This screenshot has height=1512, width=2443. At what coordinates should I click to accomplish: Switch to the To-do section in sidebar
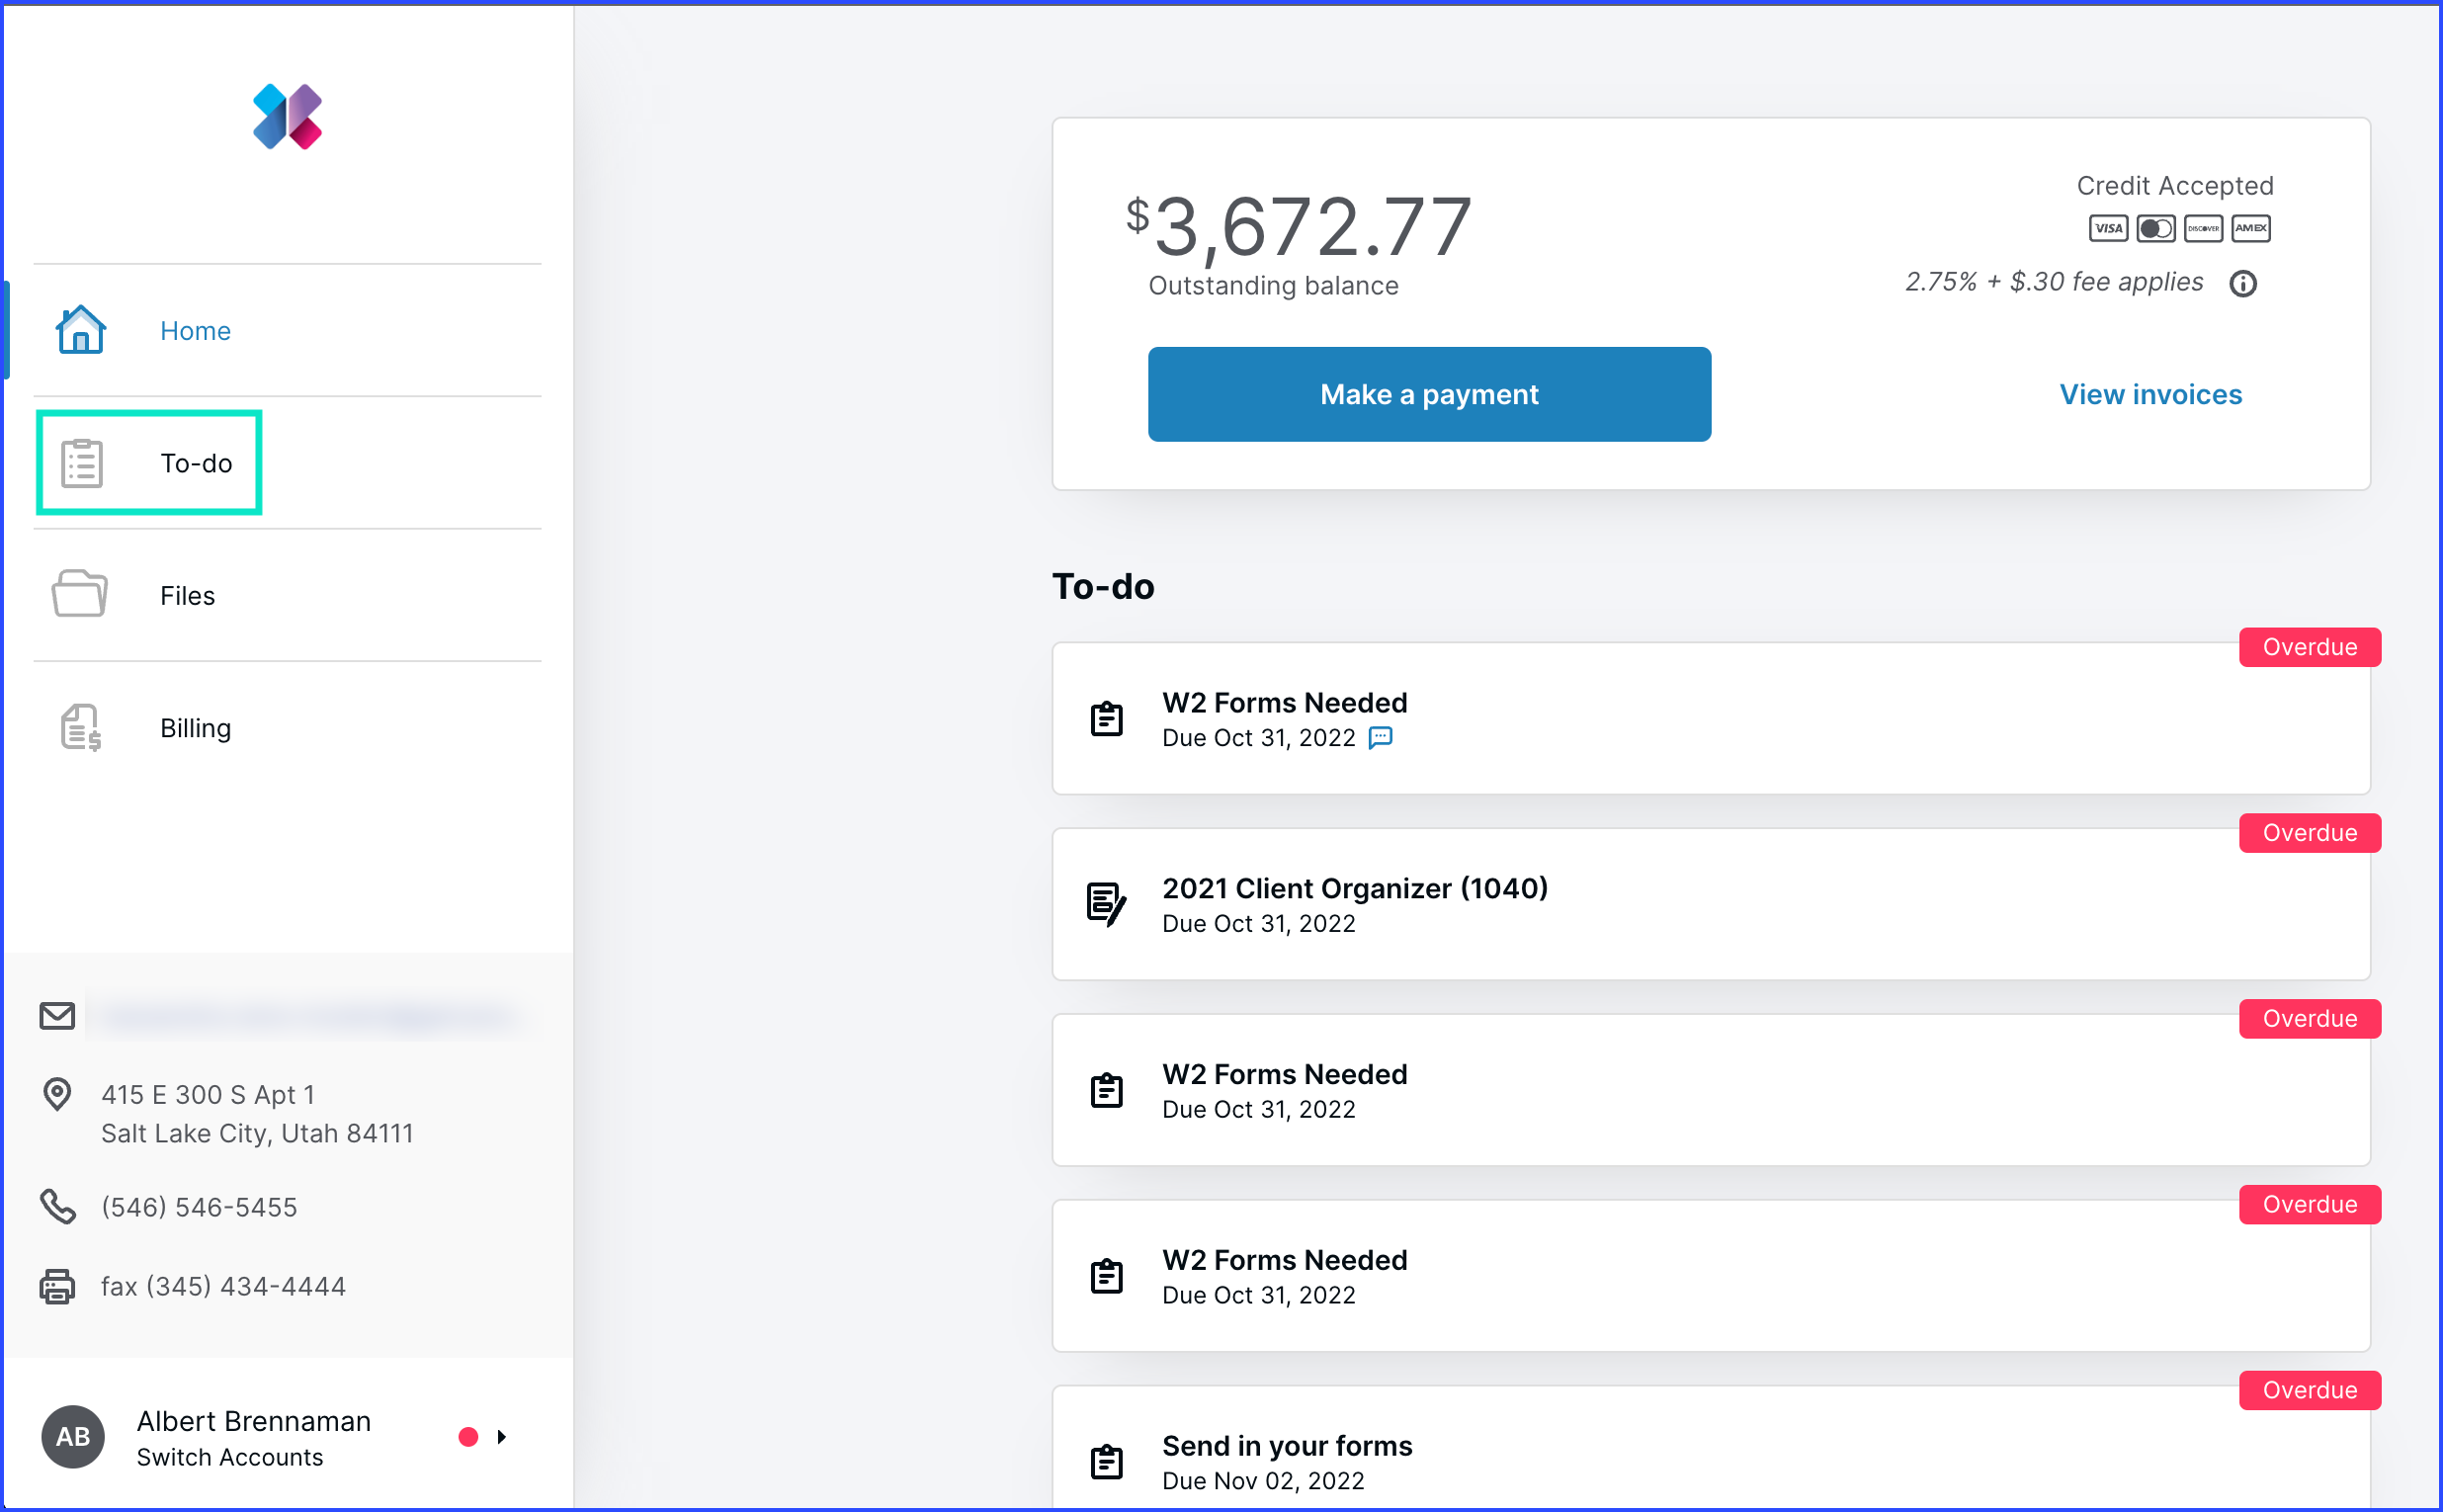click(x=196, y=462)
